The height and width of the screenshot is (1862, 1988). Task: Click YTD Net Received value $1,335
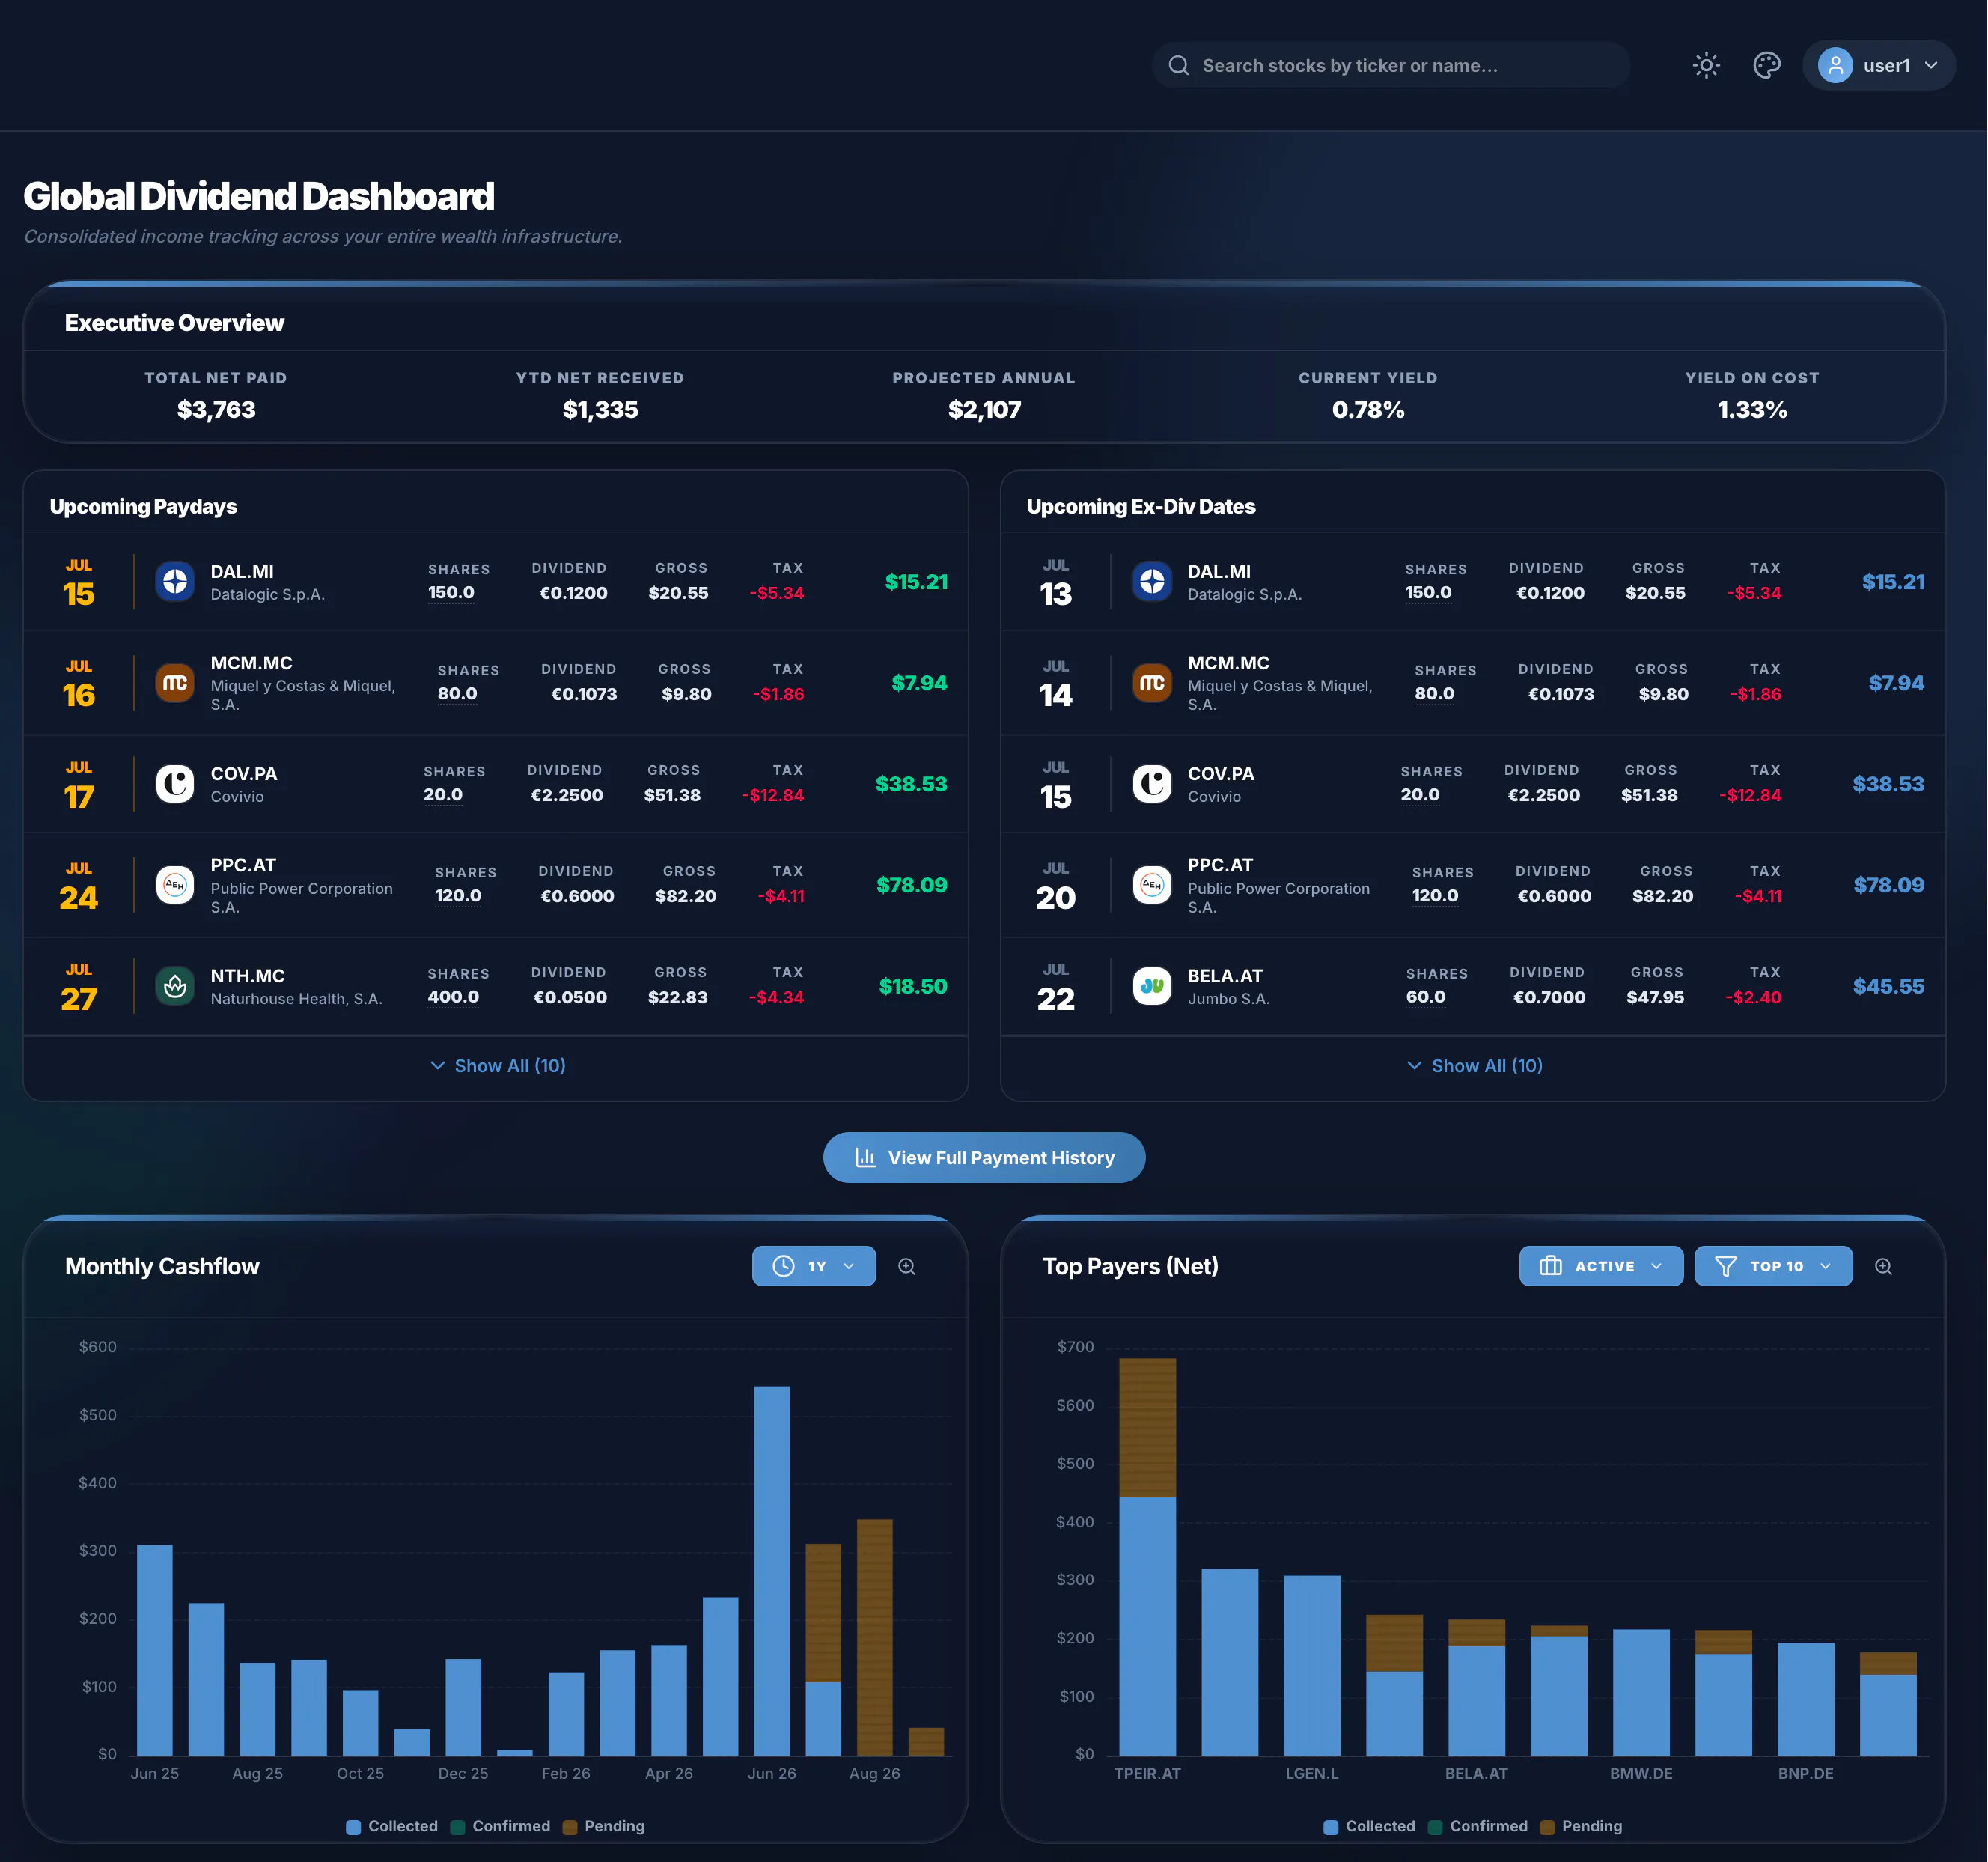pos(600,409)
